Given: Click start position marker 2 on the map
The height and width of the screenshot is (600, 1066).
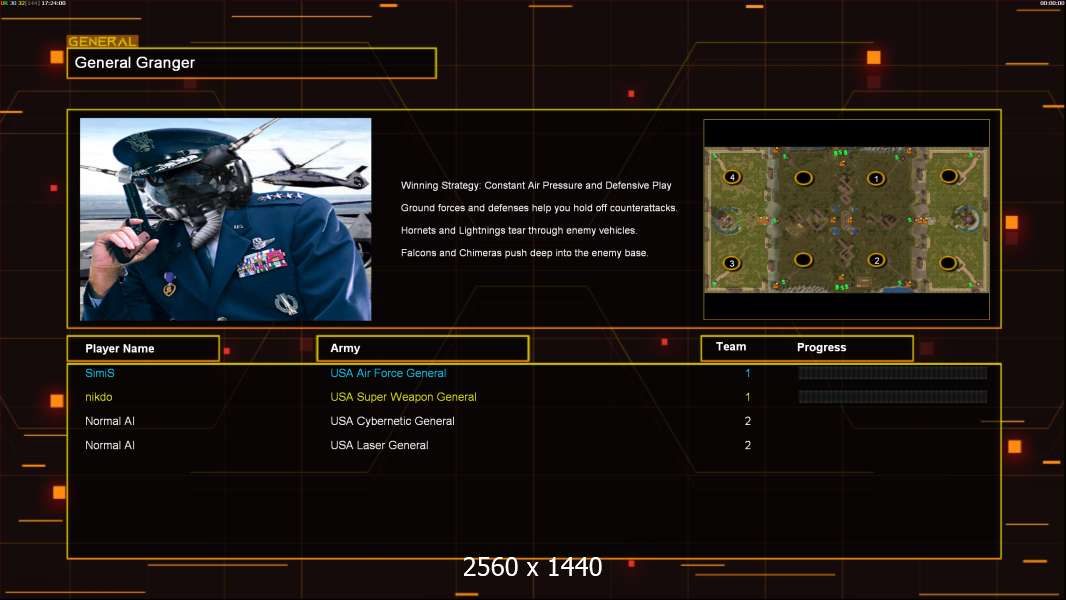Looking at the screenshot, I should tap(876, 260).
